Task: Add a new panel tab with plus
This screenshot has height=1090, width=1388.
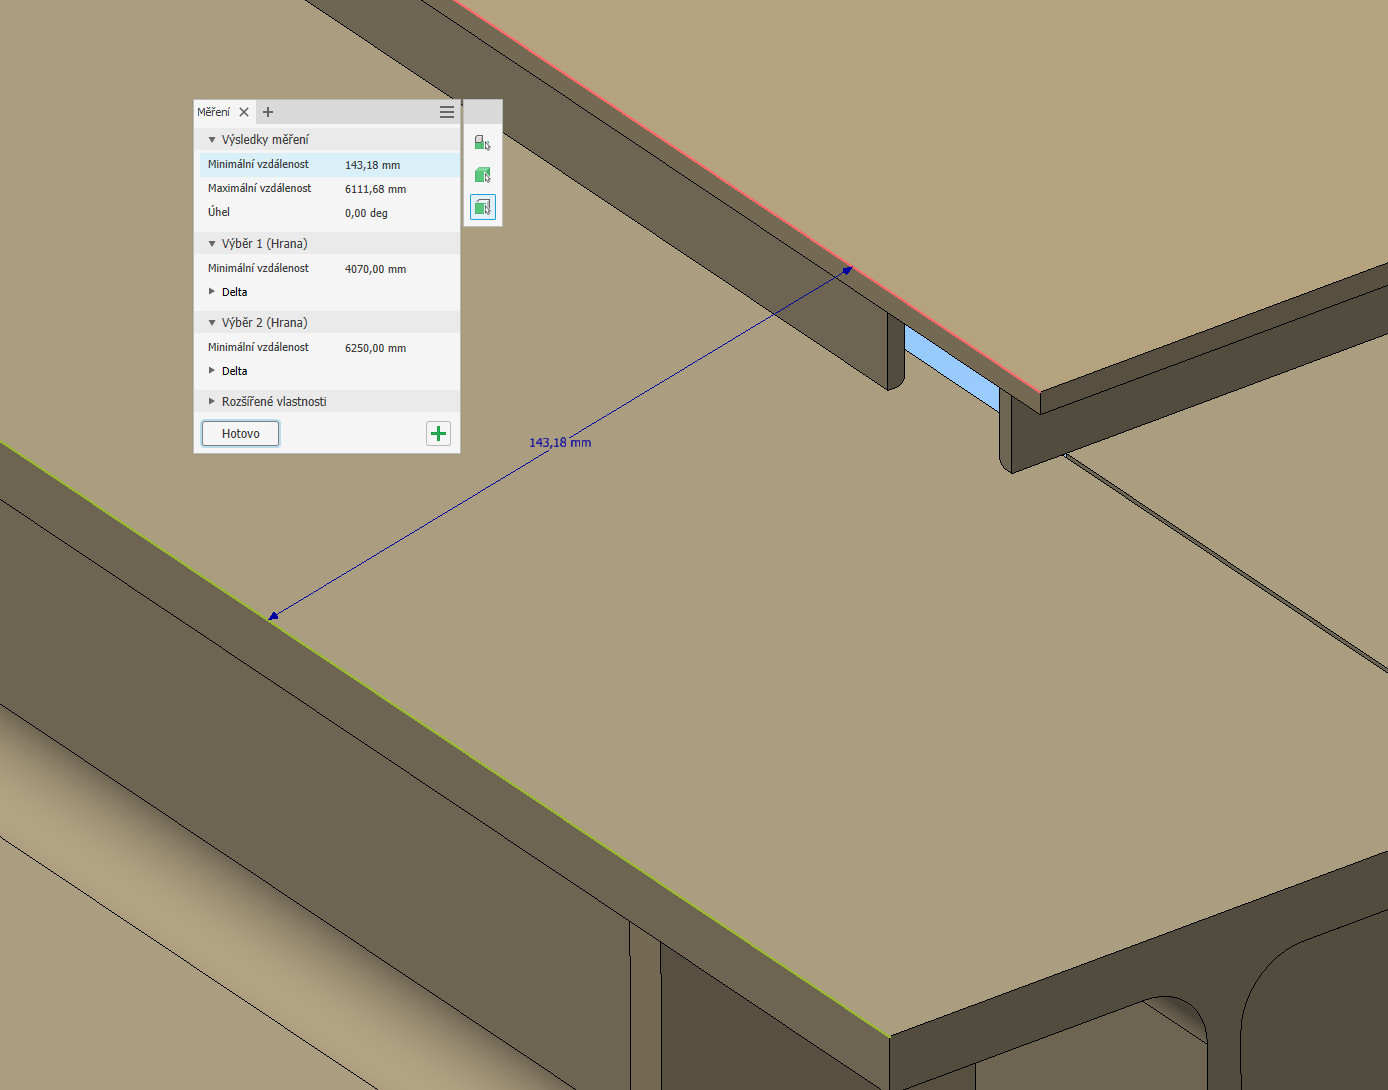Action: pos(268,112)
